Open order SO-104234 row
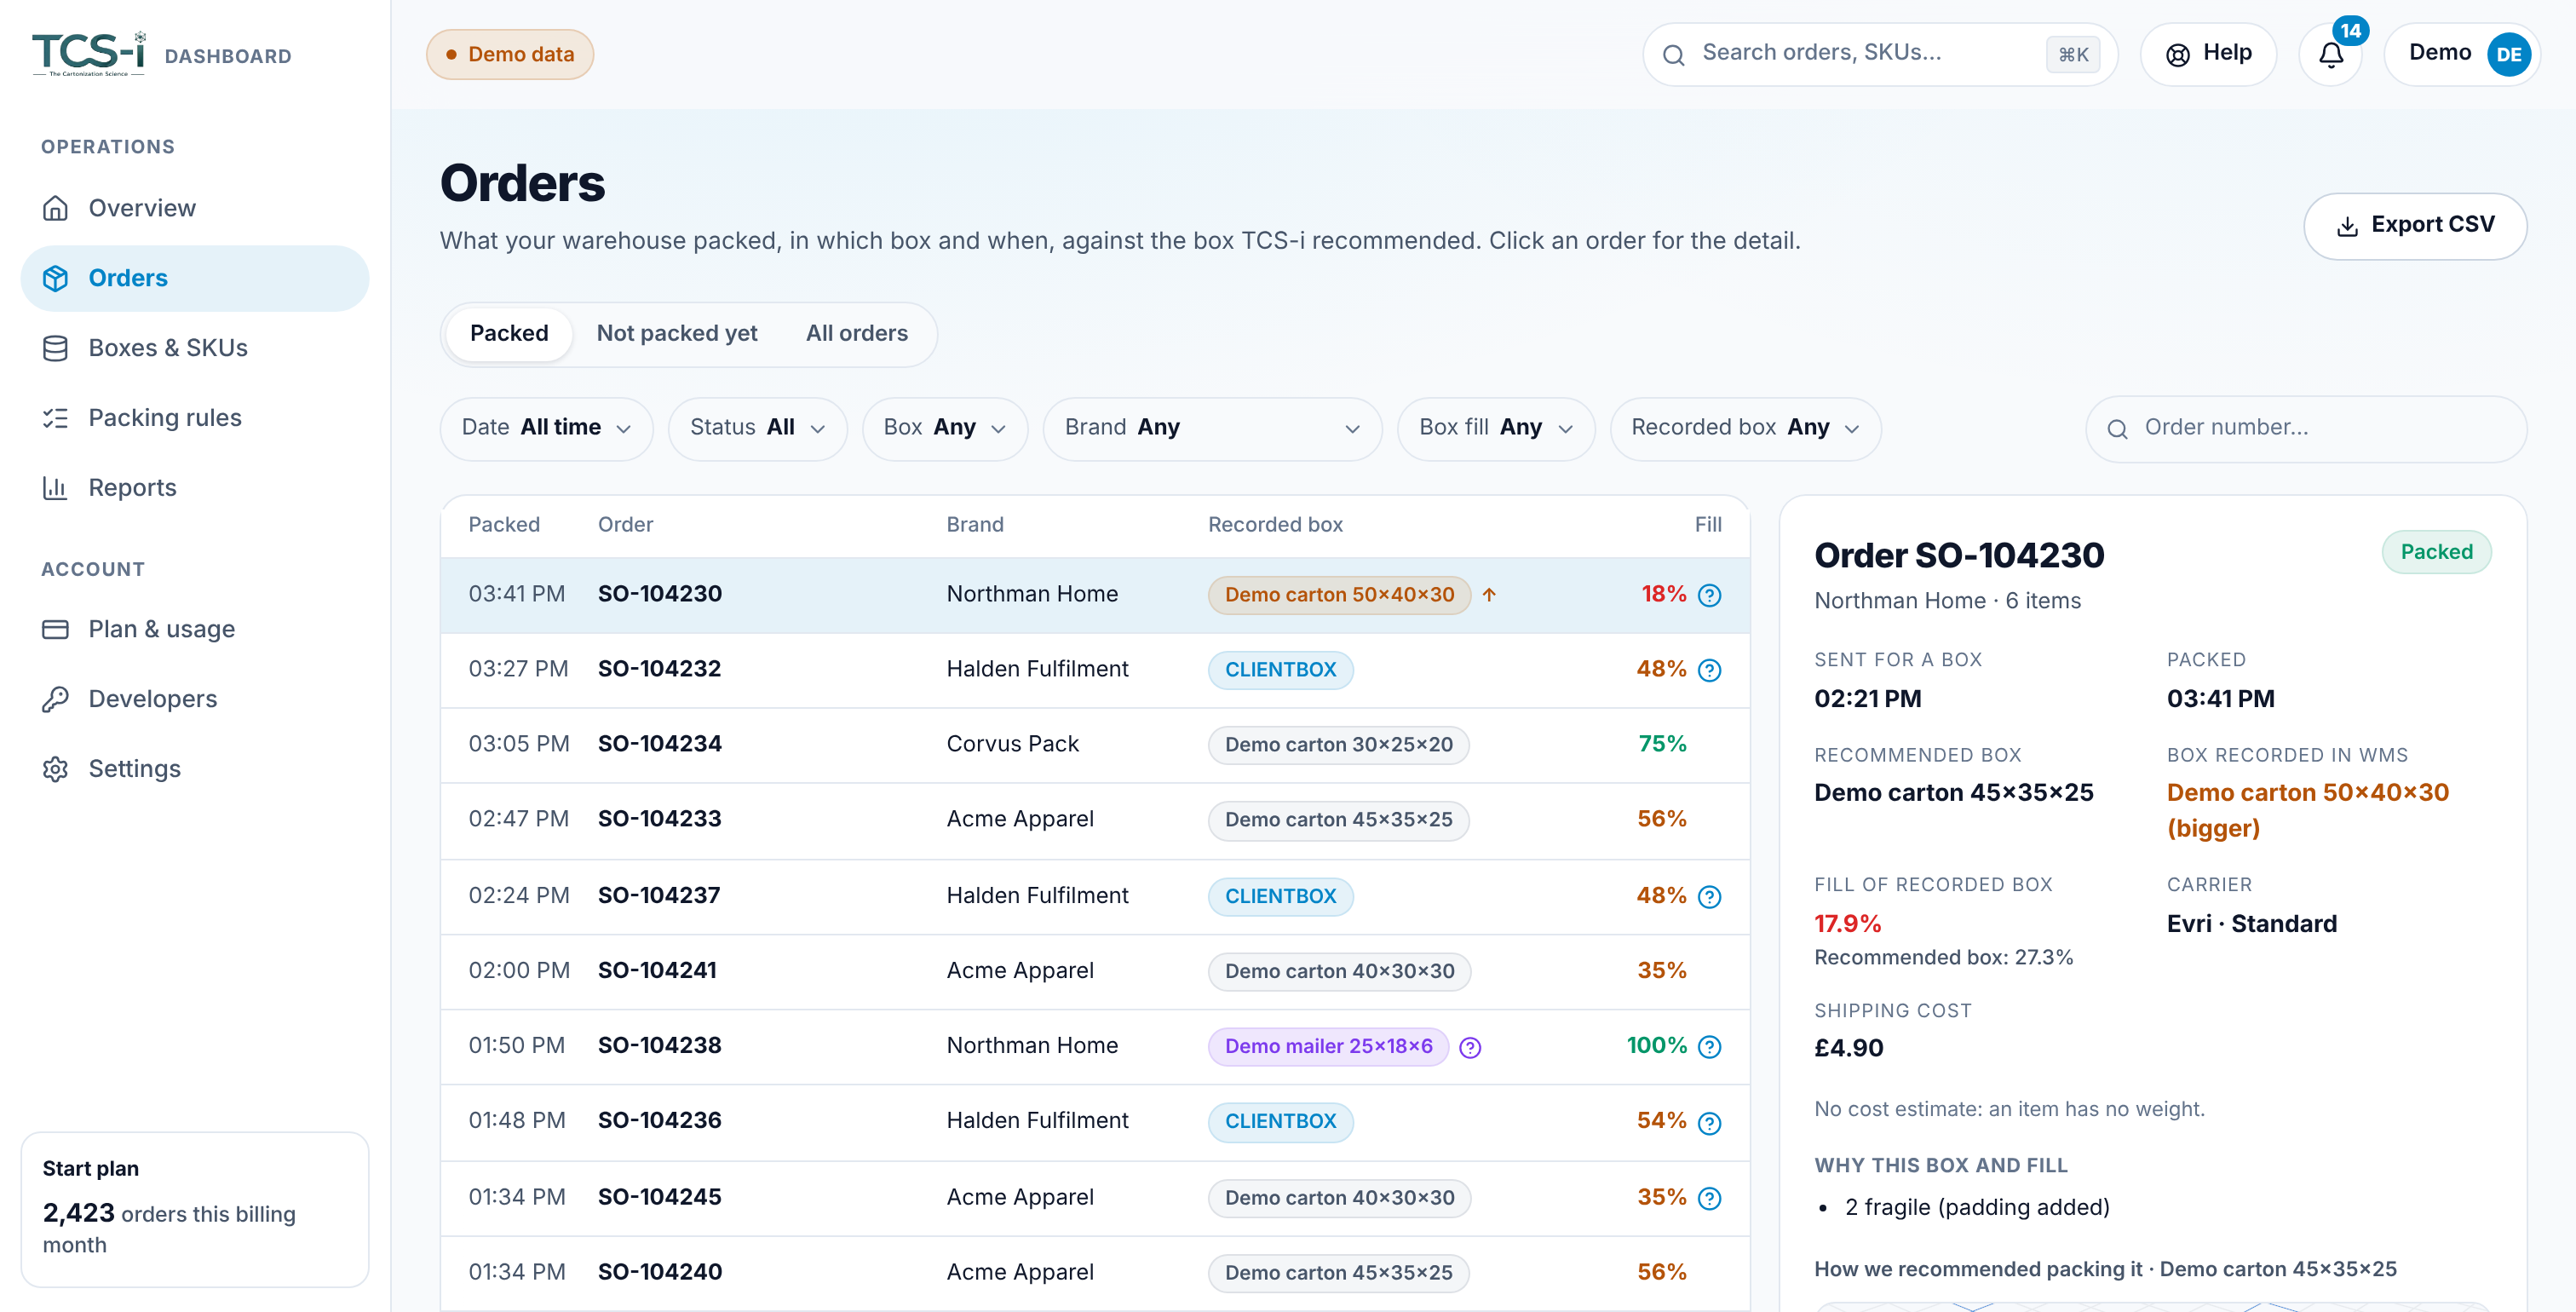The image size is (2576, 1312). tap(1095, 745)
